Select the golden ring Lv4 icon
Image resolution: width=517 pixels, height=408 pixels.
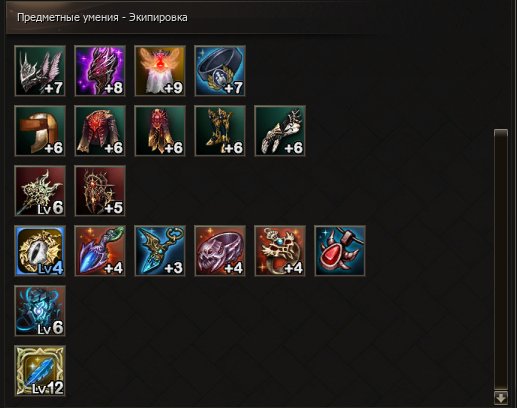(x=40, y=251)
